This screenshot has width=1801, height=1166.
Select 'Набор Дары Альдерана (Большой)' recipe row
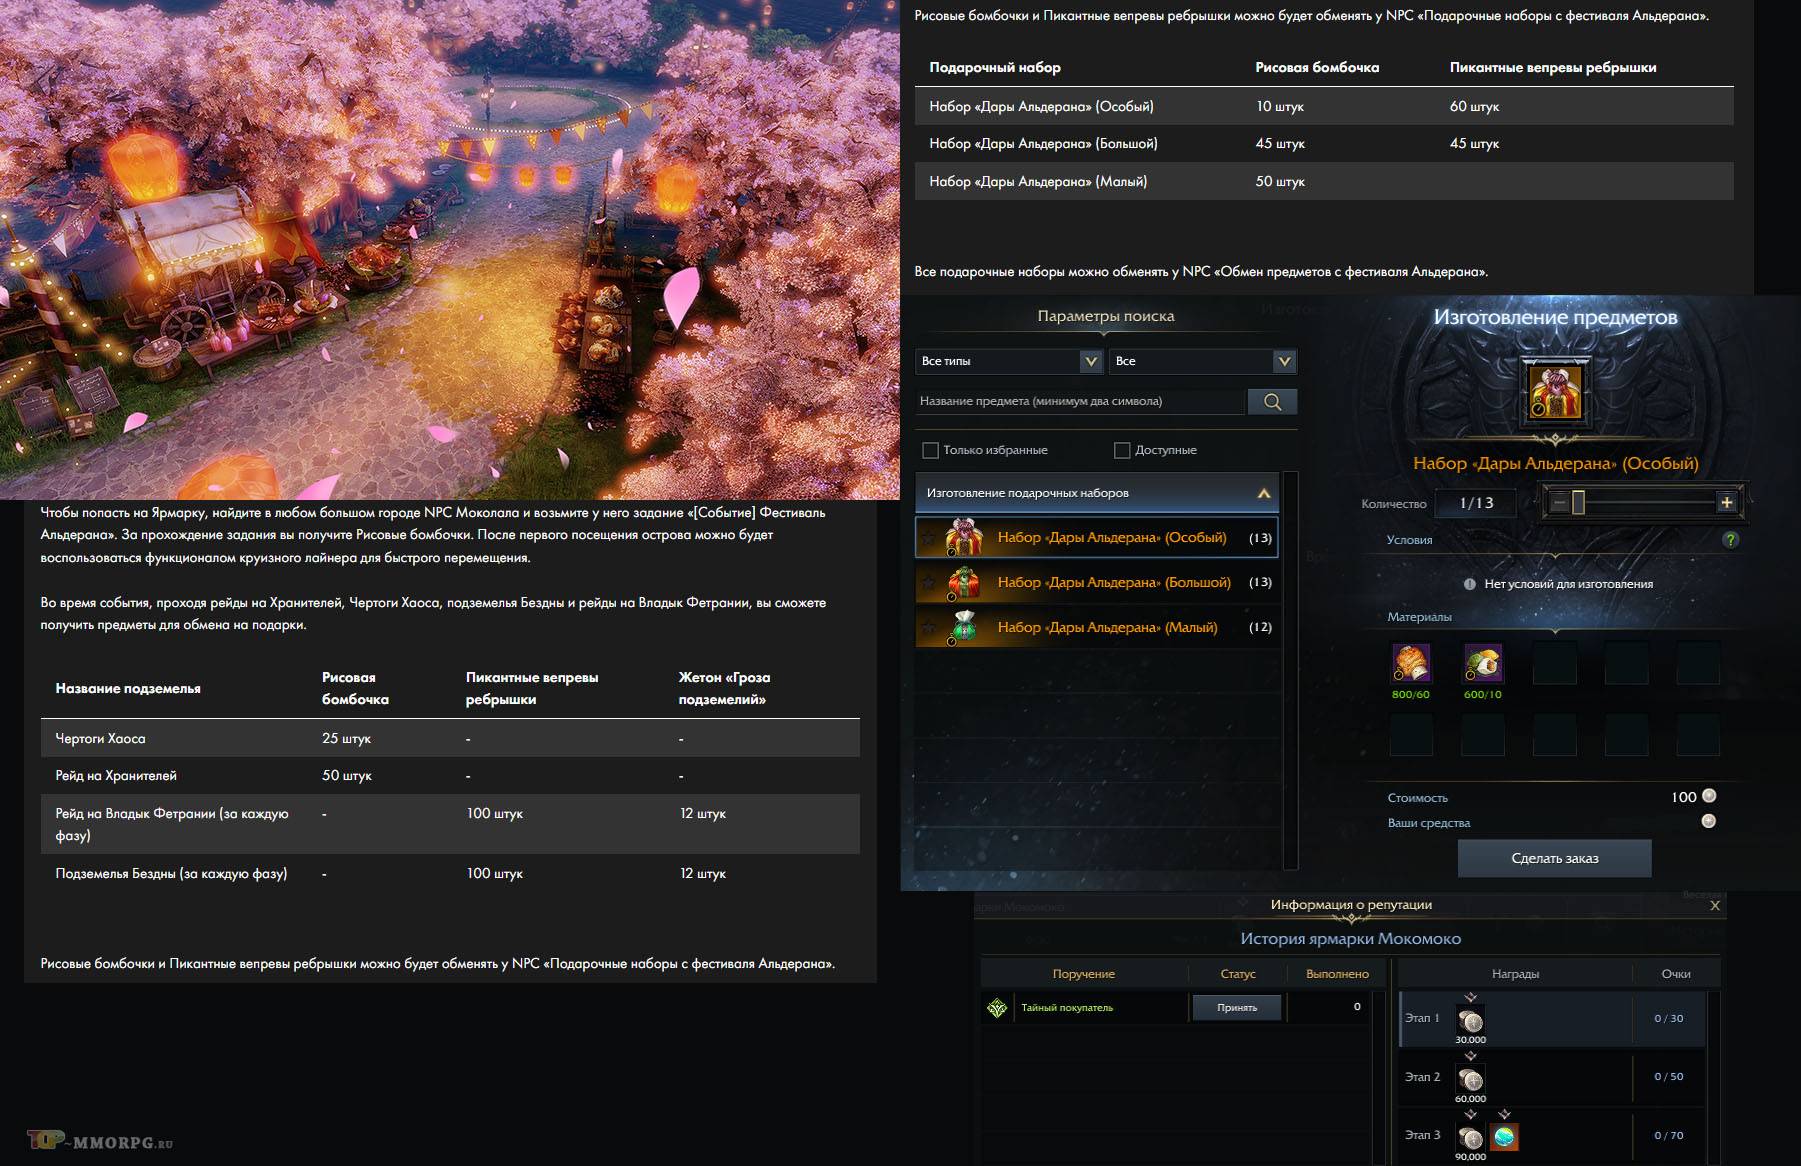[x=1097, y=582]
